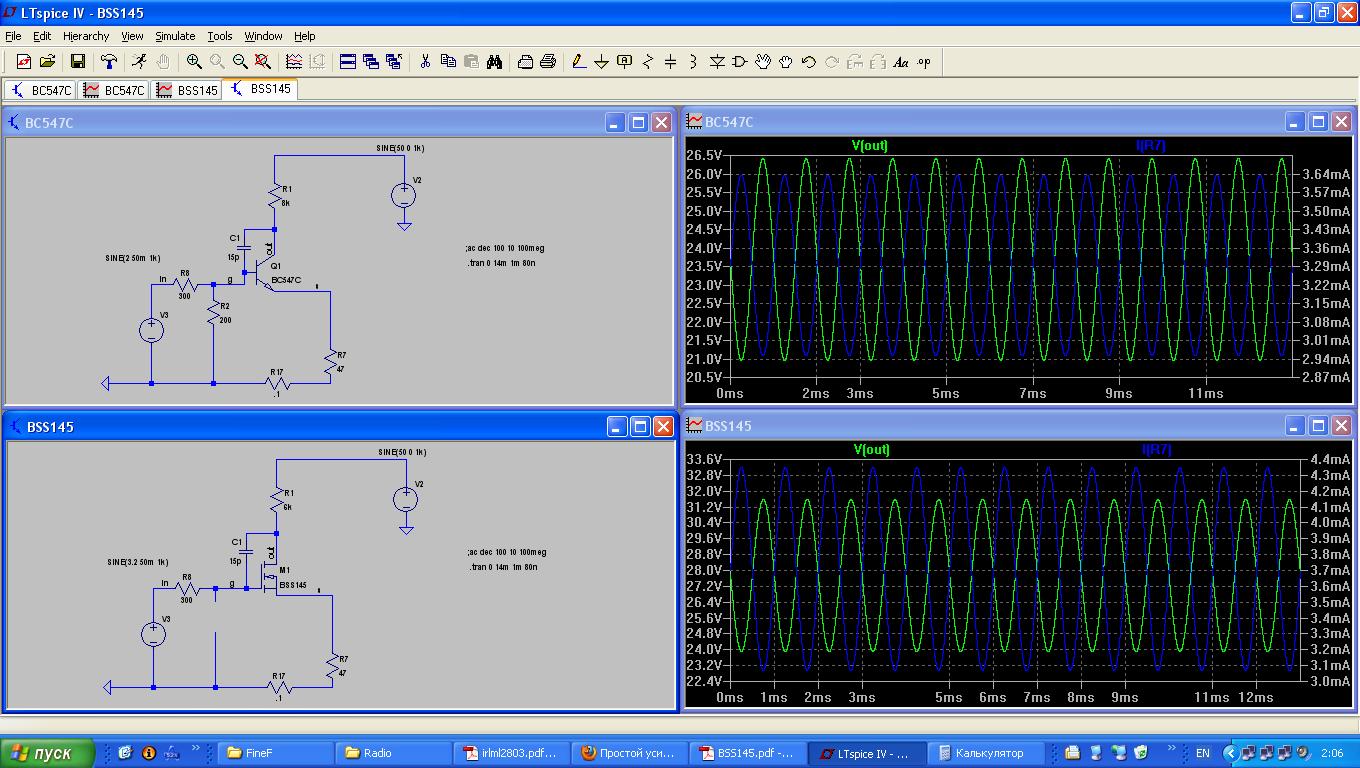Image resolution: width=1360 pixels, height=768 pixels.
Task: Click BC547C transistor label in schematic
Action: point(286,281)
